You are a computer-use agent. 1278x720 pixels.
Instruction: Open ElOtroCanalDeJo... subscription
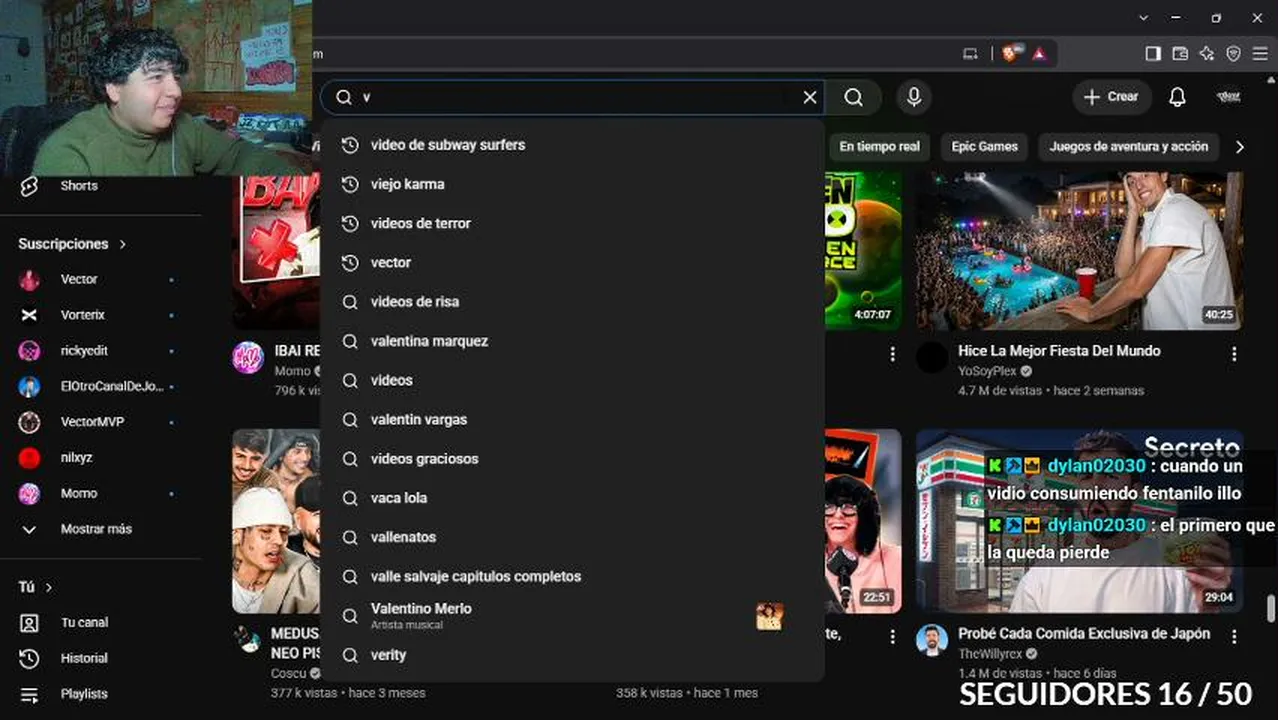(x=97, y=386)
